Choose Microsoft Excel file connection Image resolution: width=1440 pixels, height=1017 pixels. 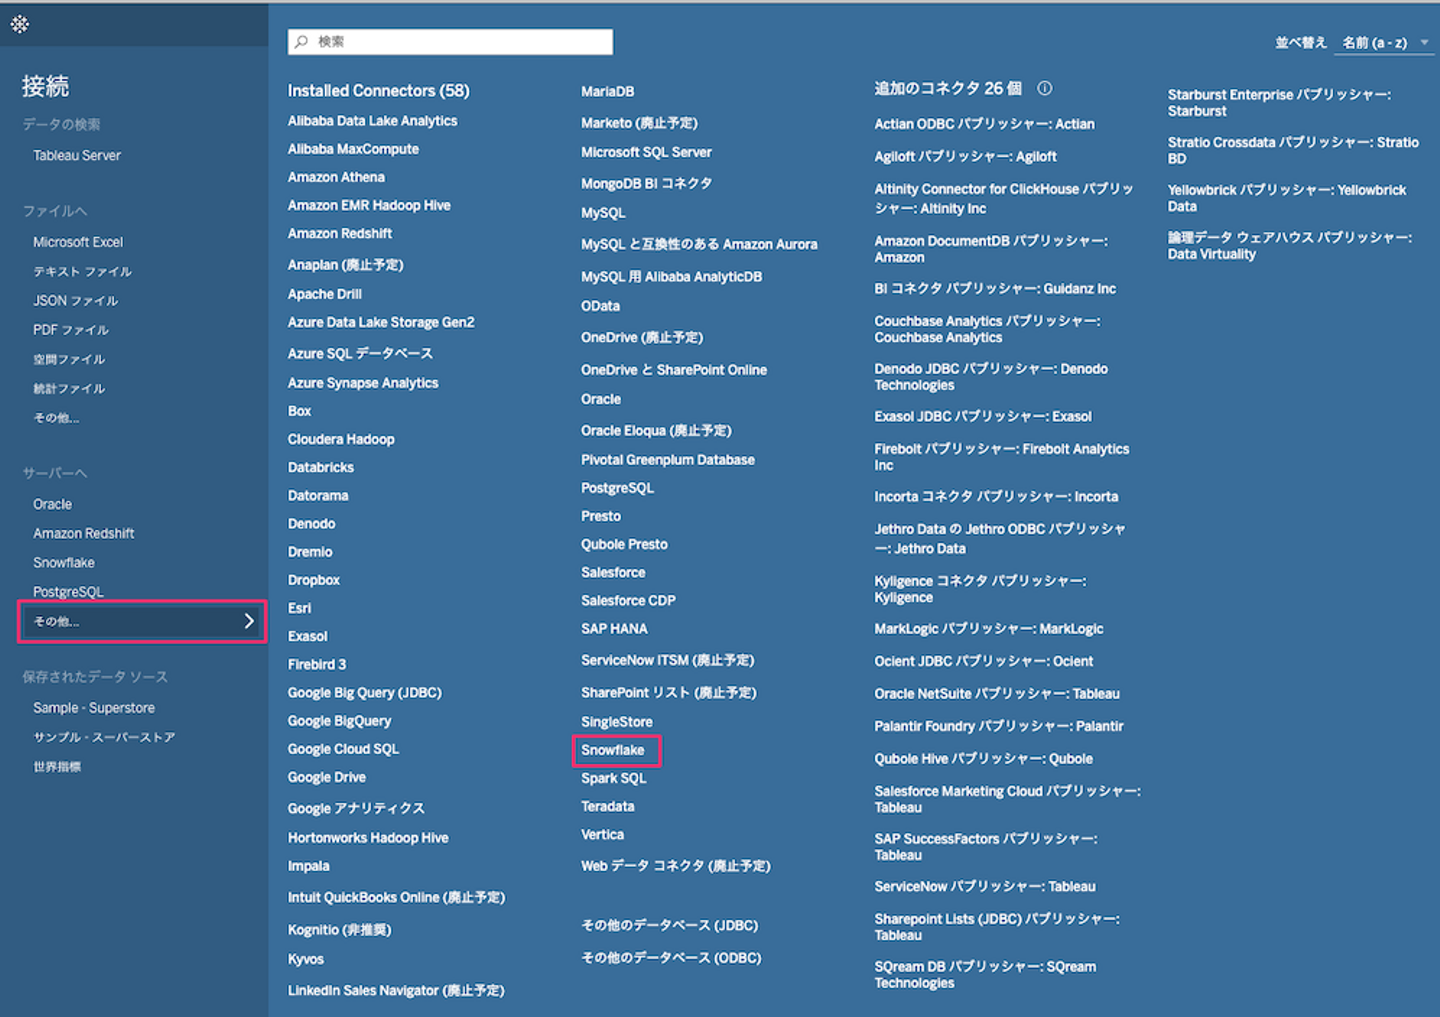[x=78, y=242]
